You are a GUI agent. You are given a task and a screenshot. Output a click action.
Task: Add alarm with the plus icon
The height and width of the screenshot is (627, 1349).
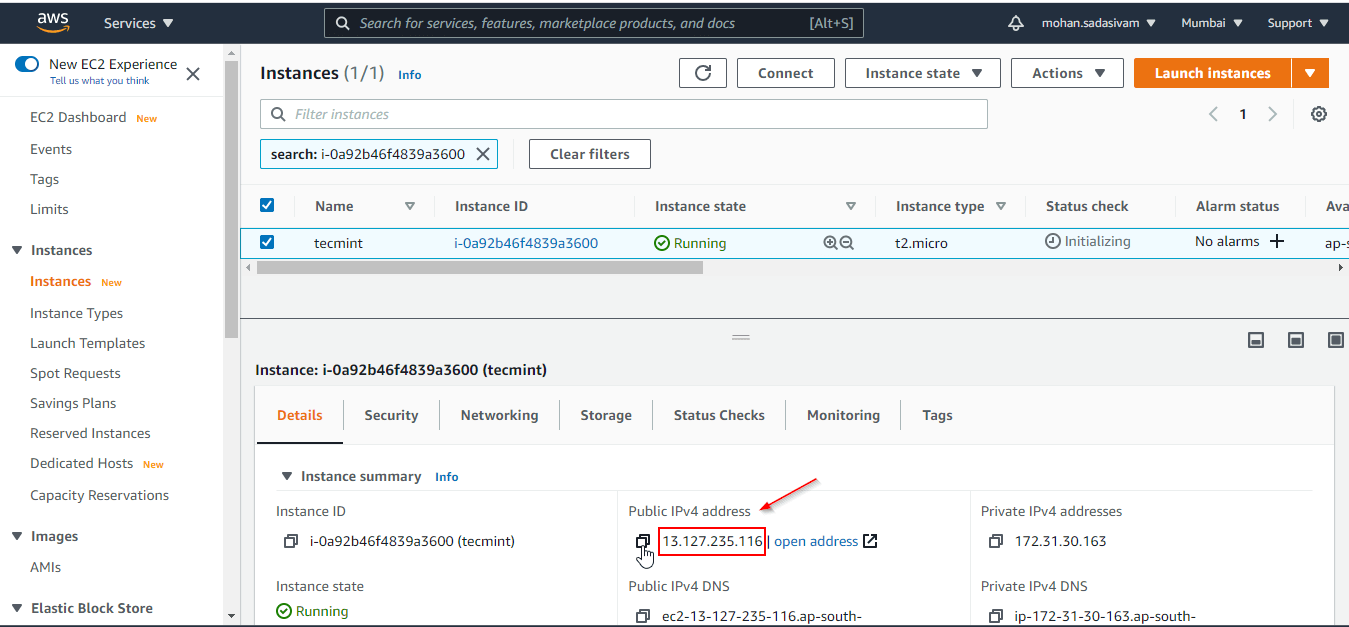click(1277, 241)
